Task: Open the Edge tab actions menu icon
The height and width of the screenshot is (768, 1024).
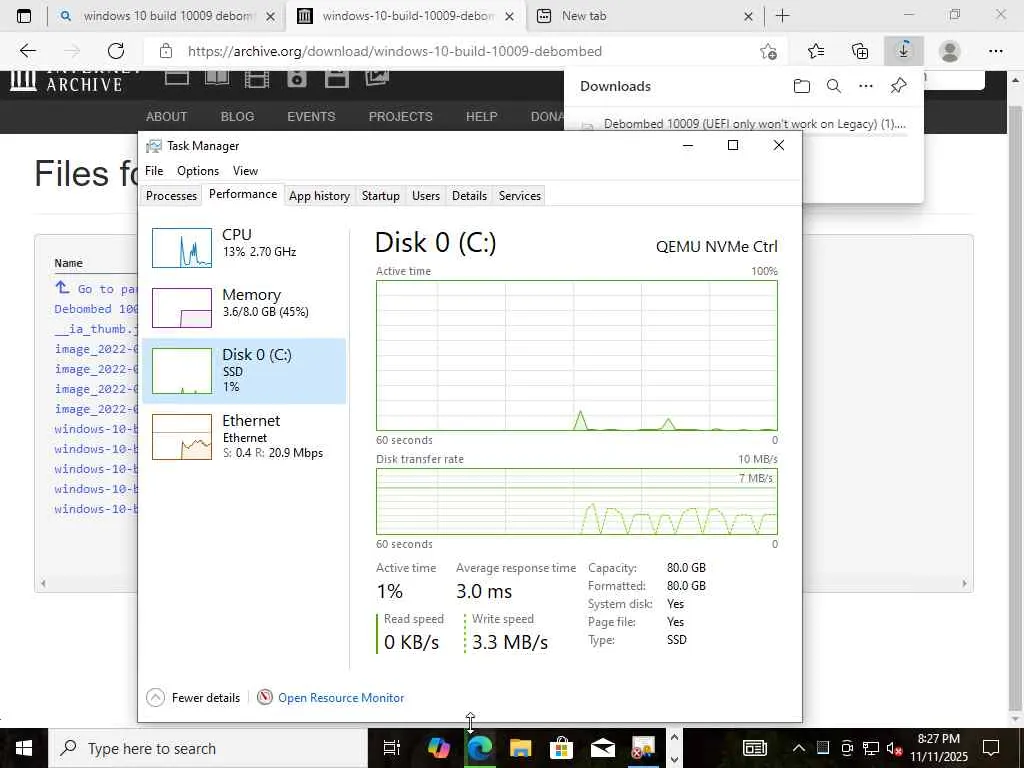Action: pos(24,16)
